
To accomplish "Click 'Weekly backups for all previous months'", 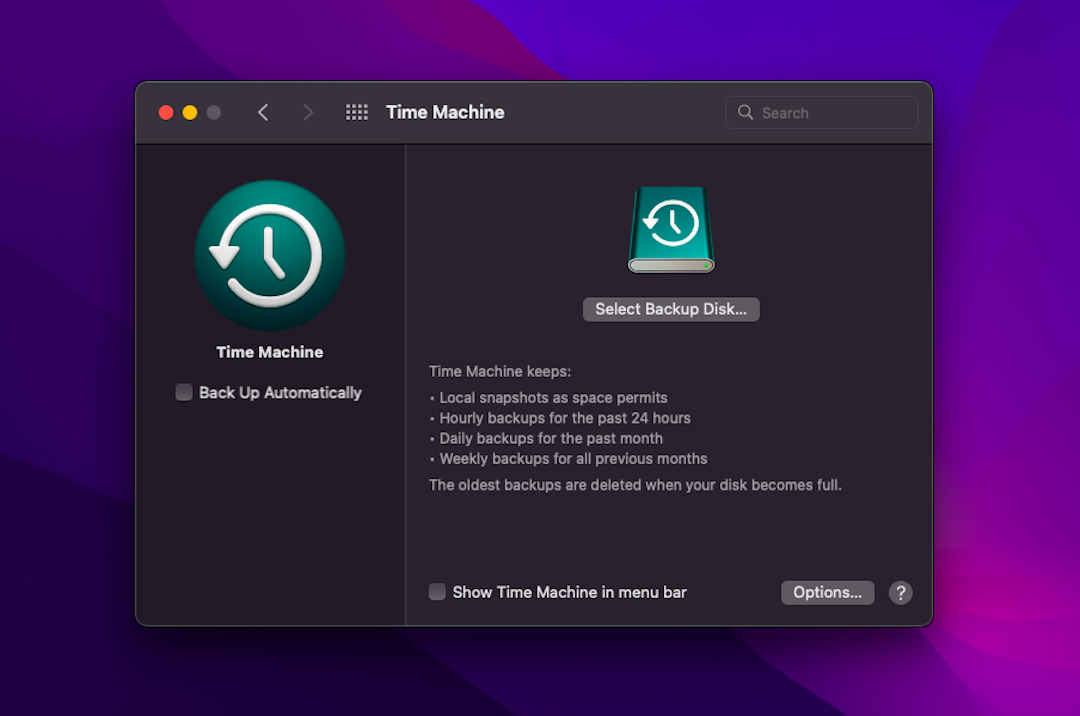I will tap(573, 459).
